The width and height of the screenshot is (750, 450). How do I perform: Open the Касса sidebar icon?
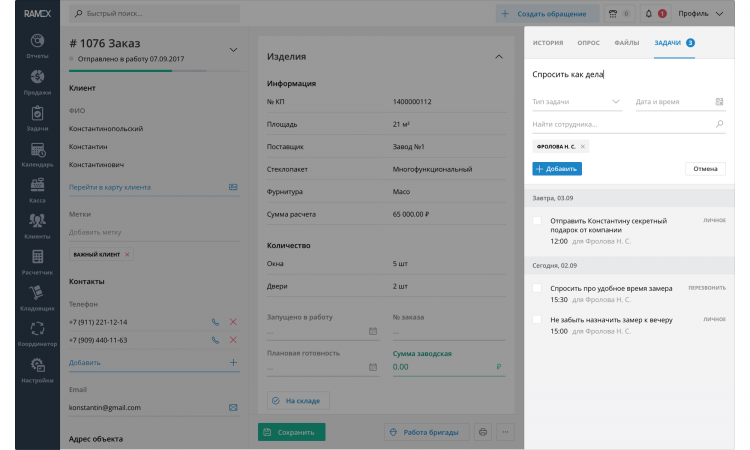tap(37, 189)
